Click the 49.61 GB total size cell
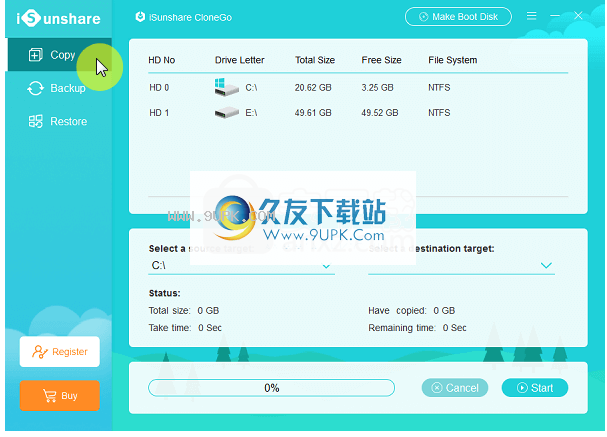 tap(313, 113)
